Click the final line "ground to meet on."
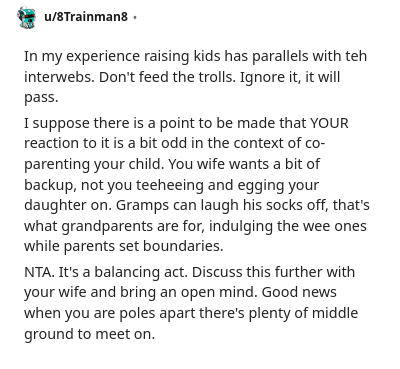The image size is (400, 369). tap(89, 334)
